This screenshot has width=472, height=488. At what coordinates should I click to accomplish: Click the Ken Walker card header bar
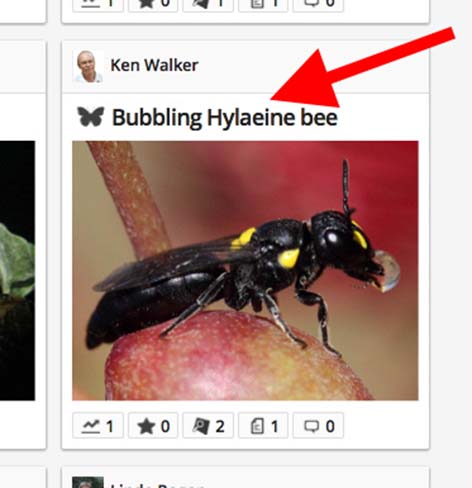point(245,67)
